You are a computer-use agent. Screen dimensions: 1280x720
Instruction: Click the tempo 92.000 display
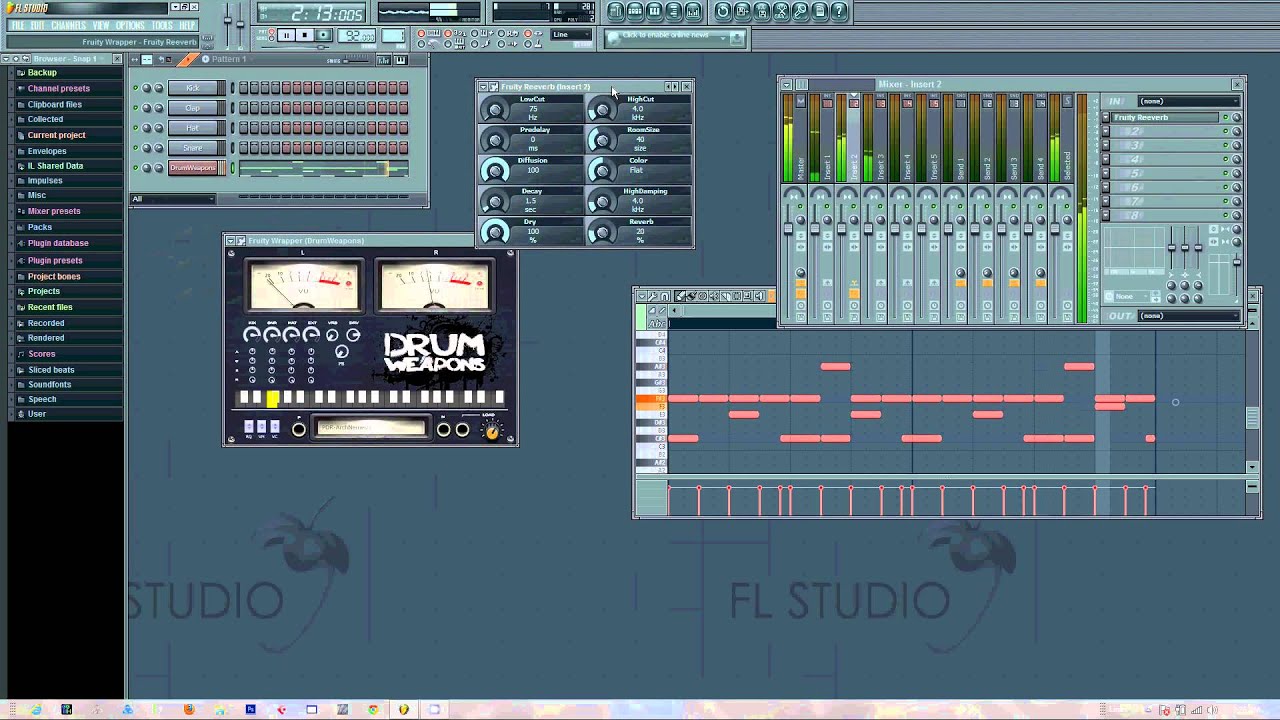coord(356,36)
